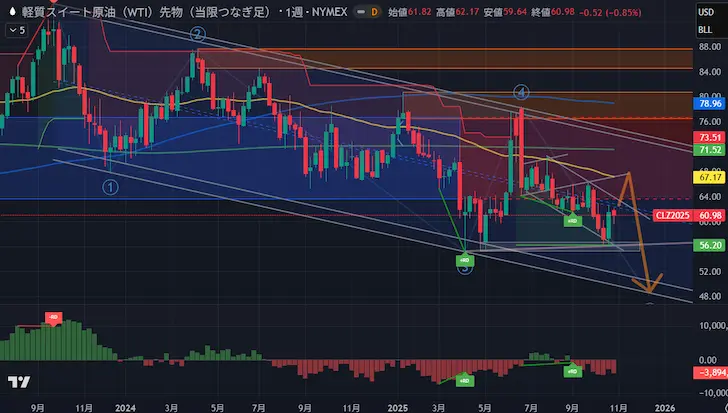Click the red RD label on the histogram
The image size is (728, 413).
(x=53, y=317)
